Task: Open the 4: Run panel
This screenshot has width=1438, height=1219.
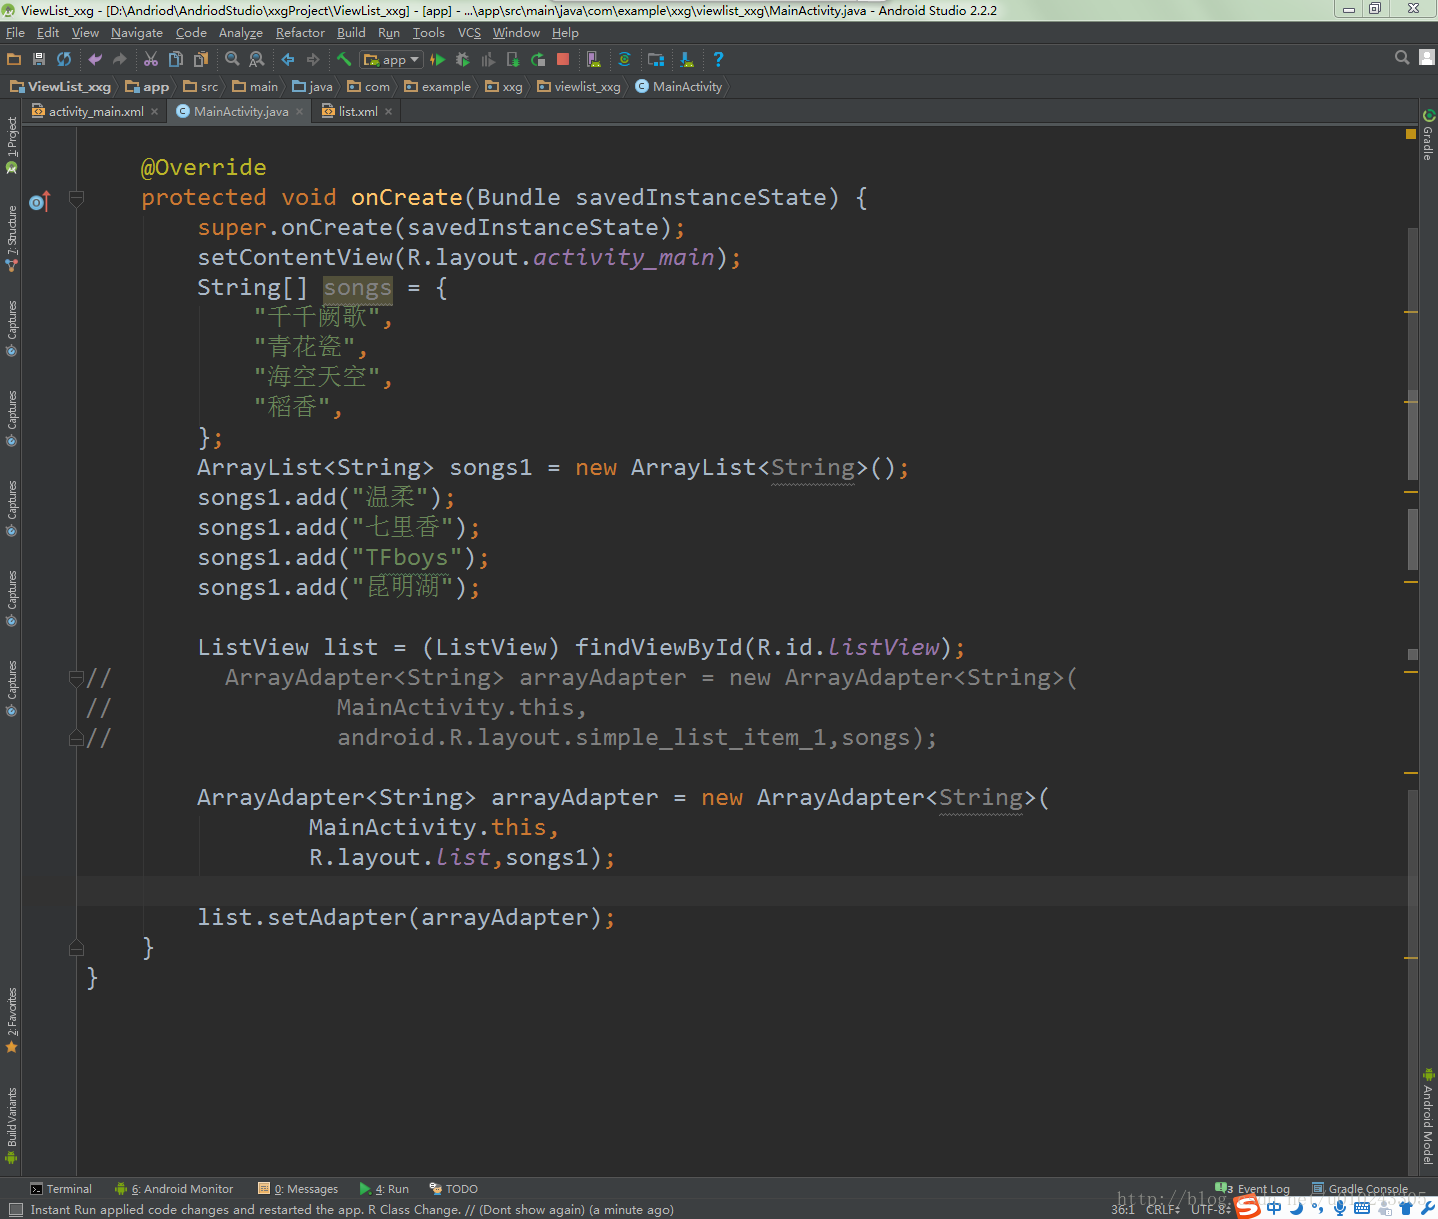Action: pyautogui.click(x=384, y=1189)
